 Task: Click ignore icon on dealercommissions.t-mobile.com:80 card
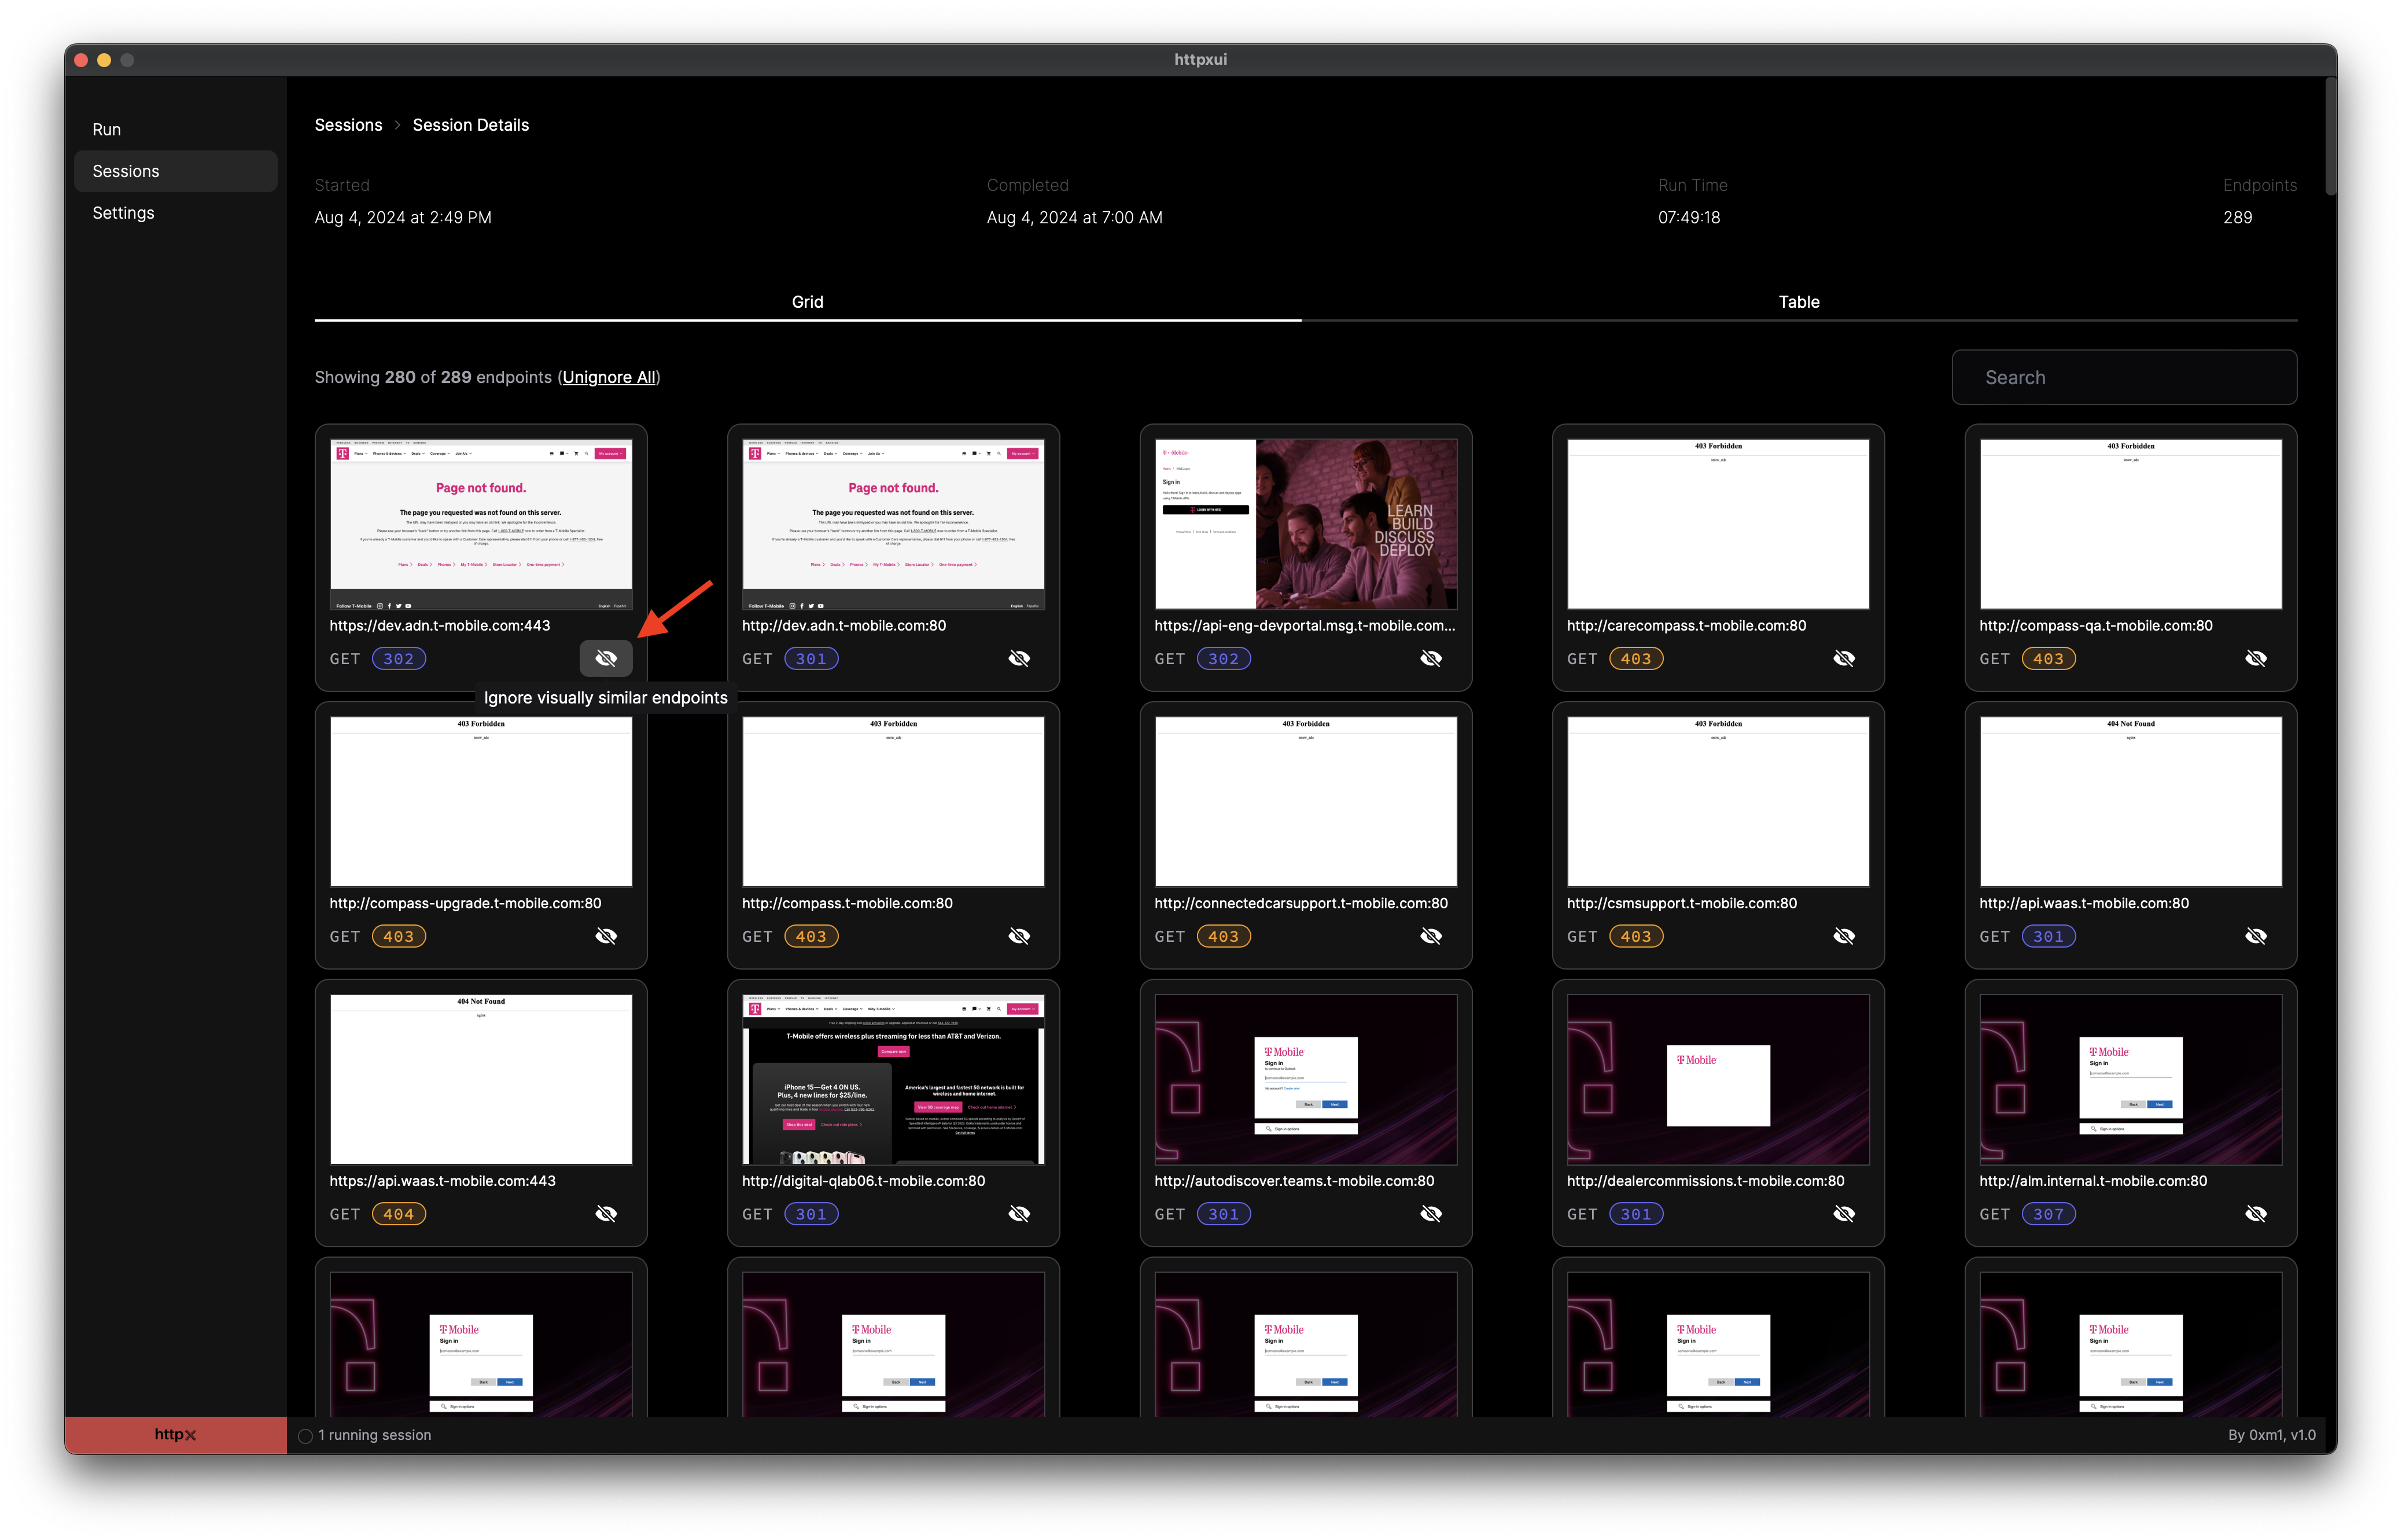pyautogui.click(x=1844, y=1214)
